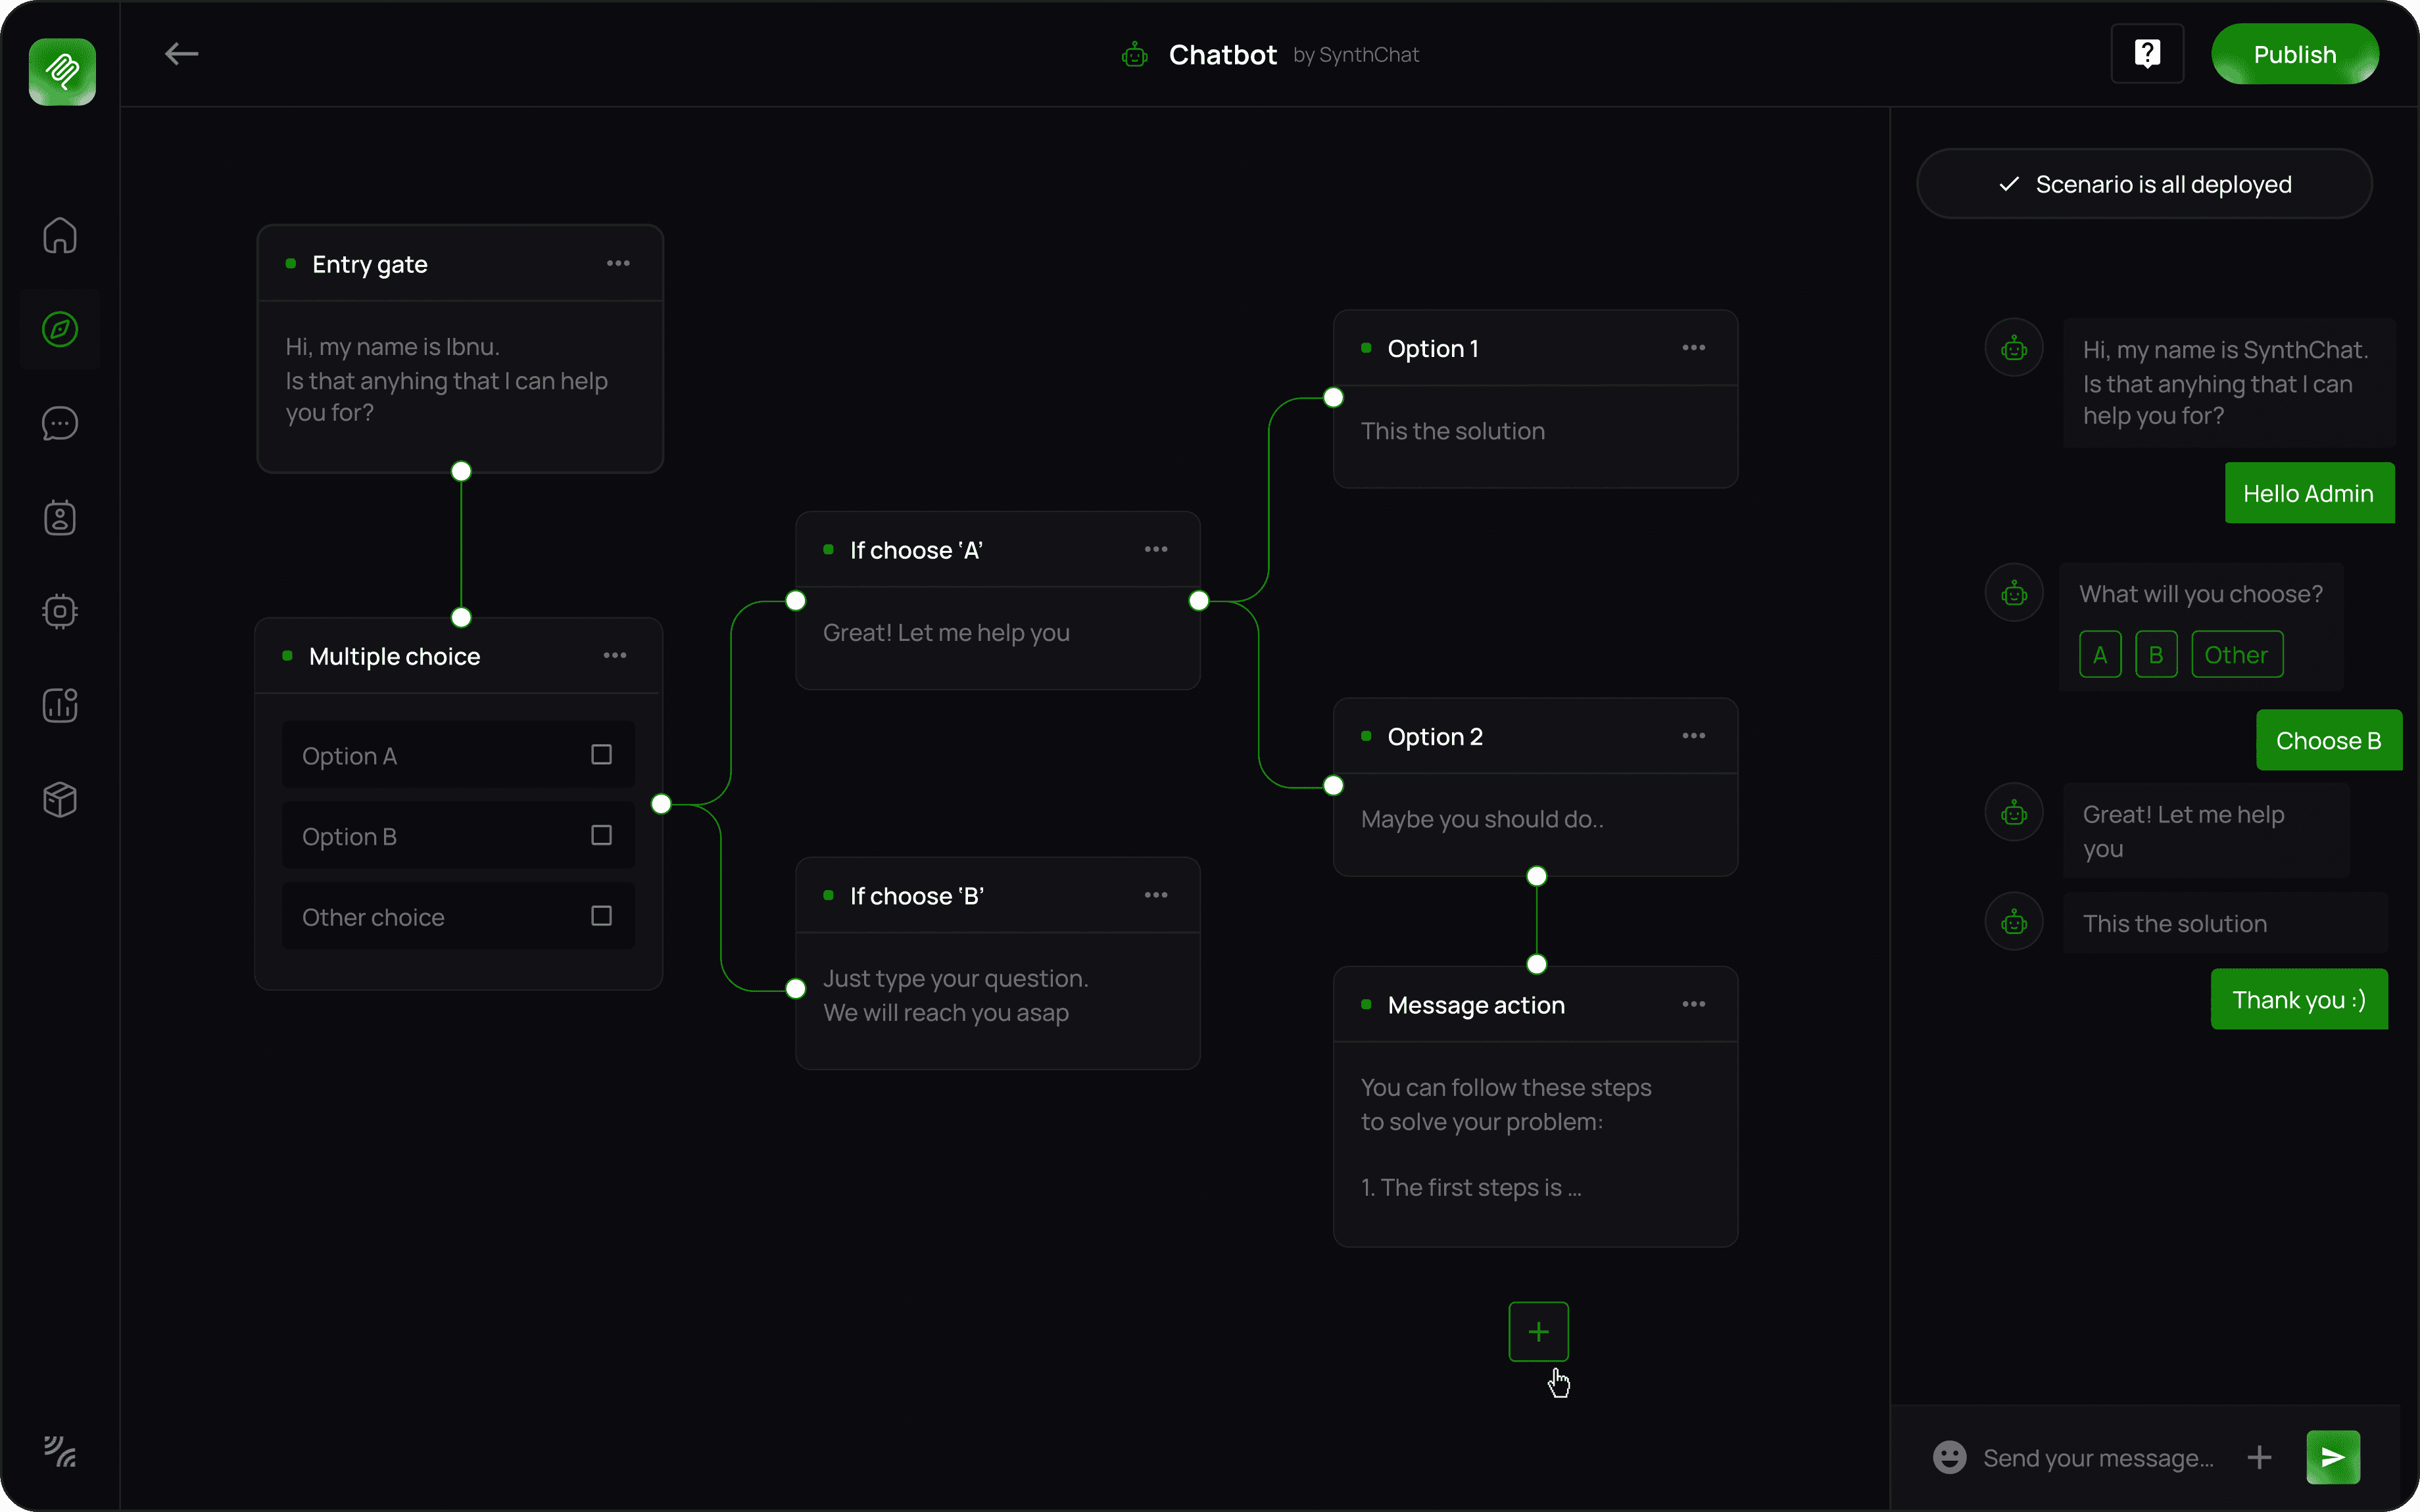Click the Home icon in sidebar

60,236
